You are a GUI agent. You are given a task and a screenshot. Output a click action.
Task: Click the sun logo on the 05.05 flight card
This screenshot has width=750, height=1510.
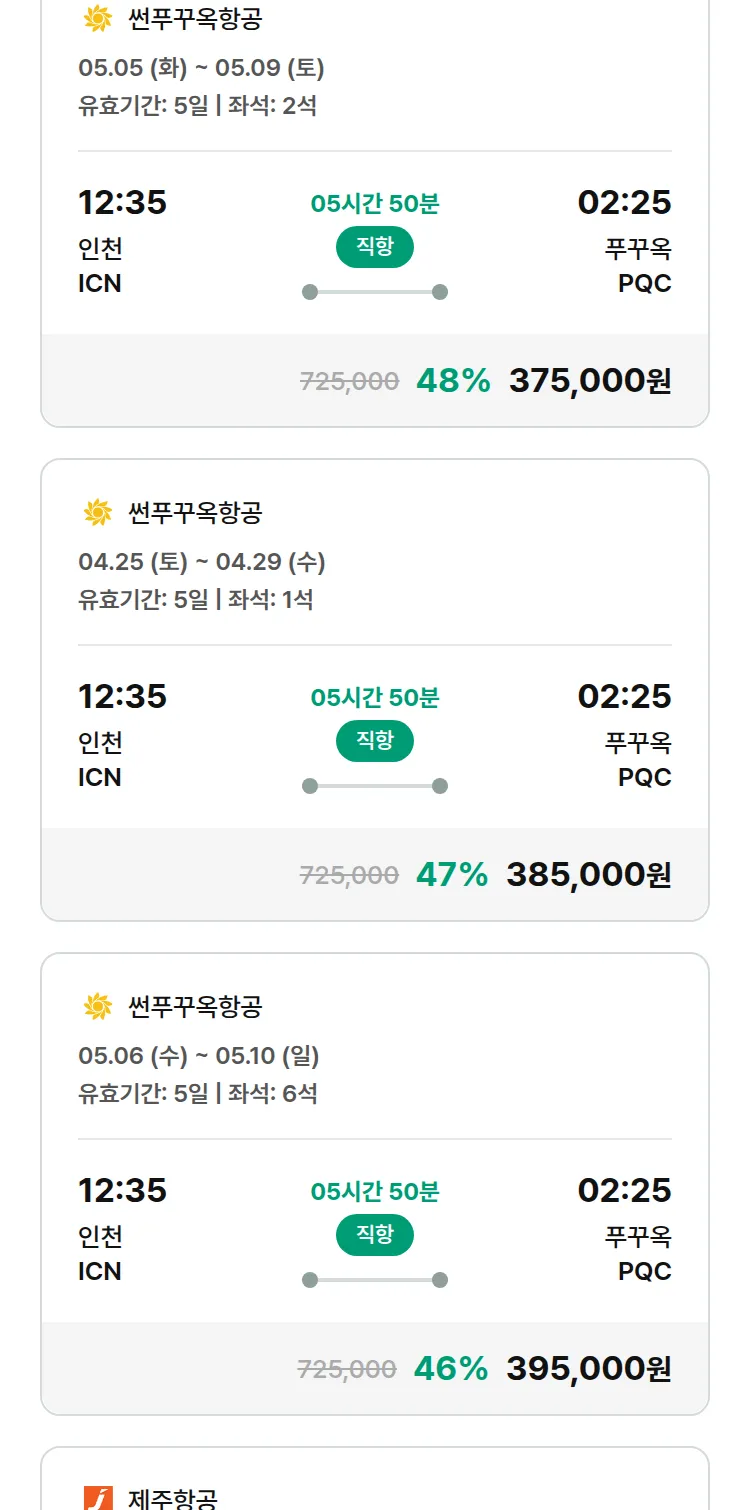tap(97, 18)
